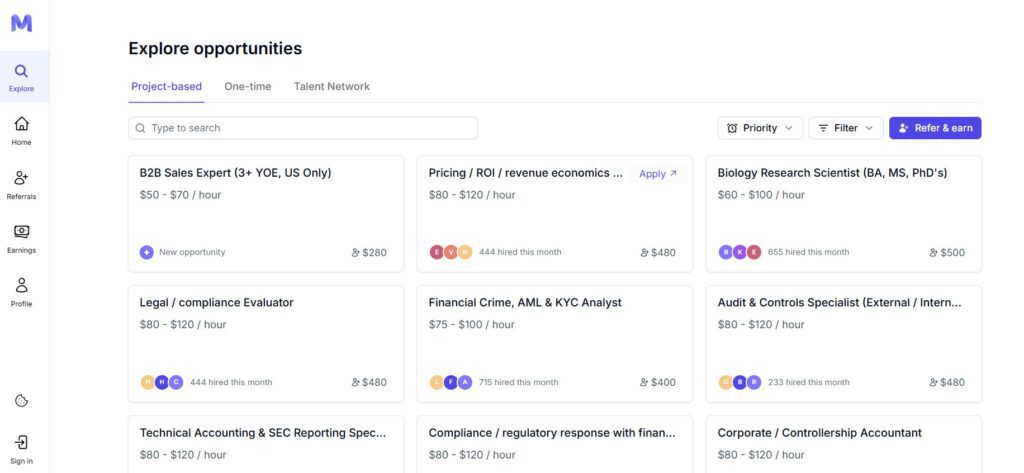Click the '$60 - $100 / hour' rate
Viewport: 1024px width, 473px height.
click(761, 195)
